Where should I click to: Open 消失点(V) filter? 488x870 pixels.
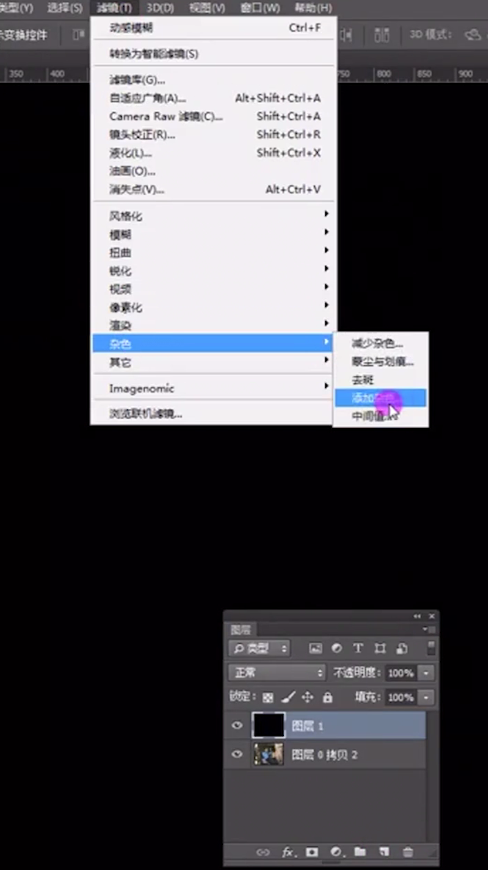(x=214, y=189)
